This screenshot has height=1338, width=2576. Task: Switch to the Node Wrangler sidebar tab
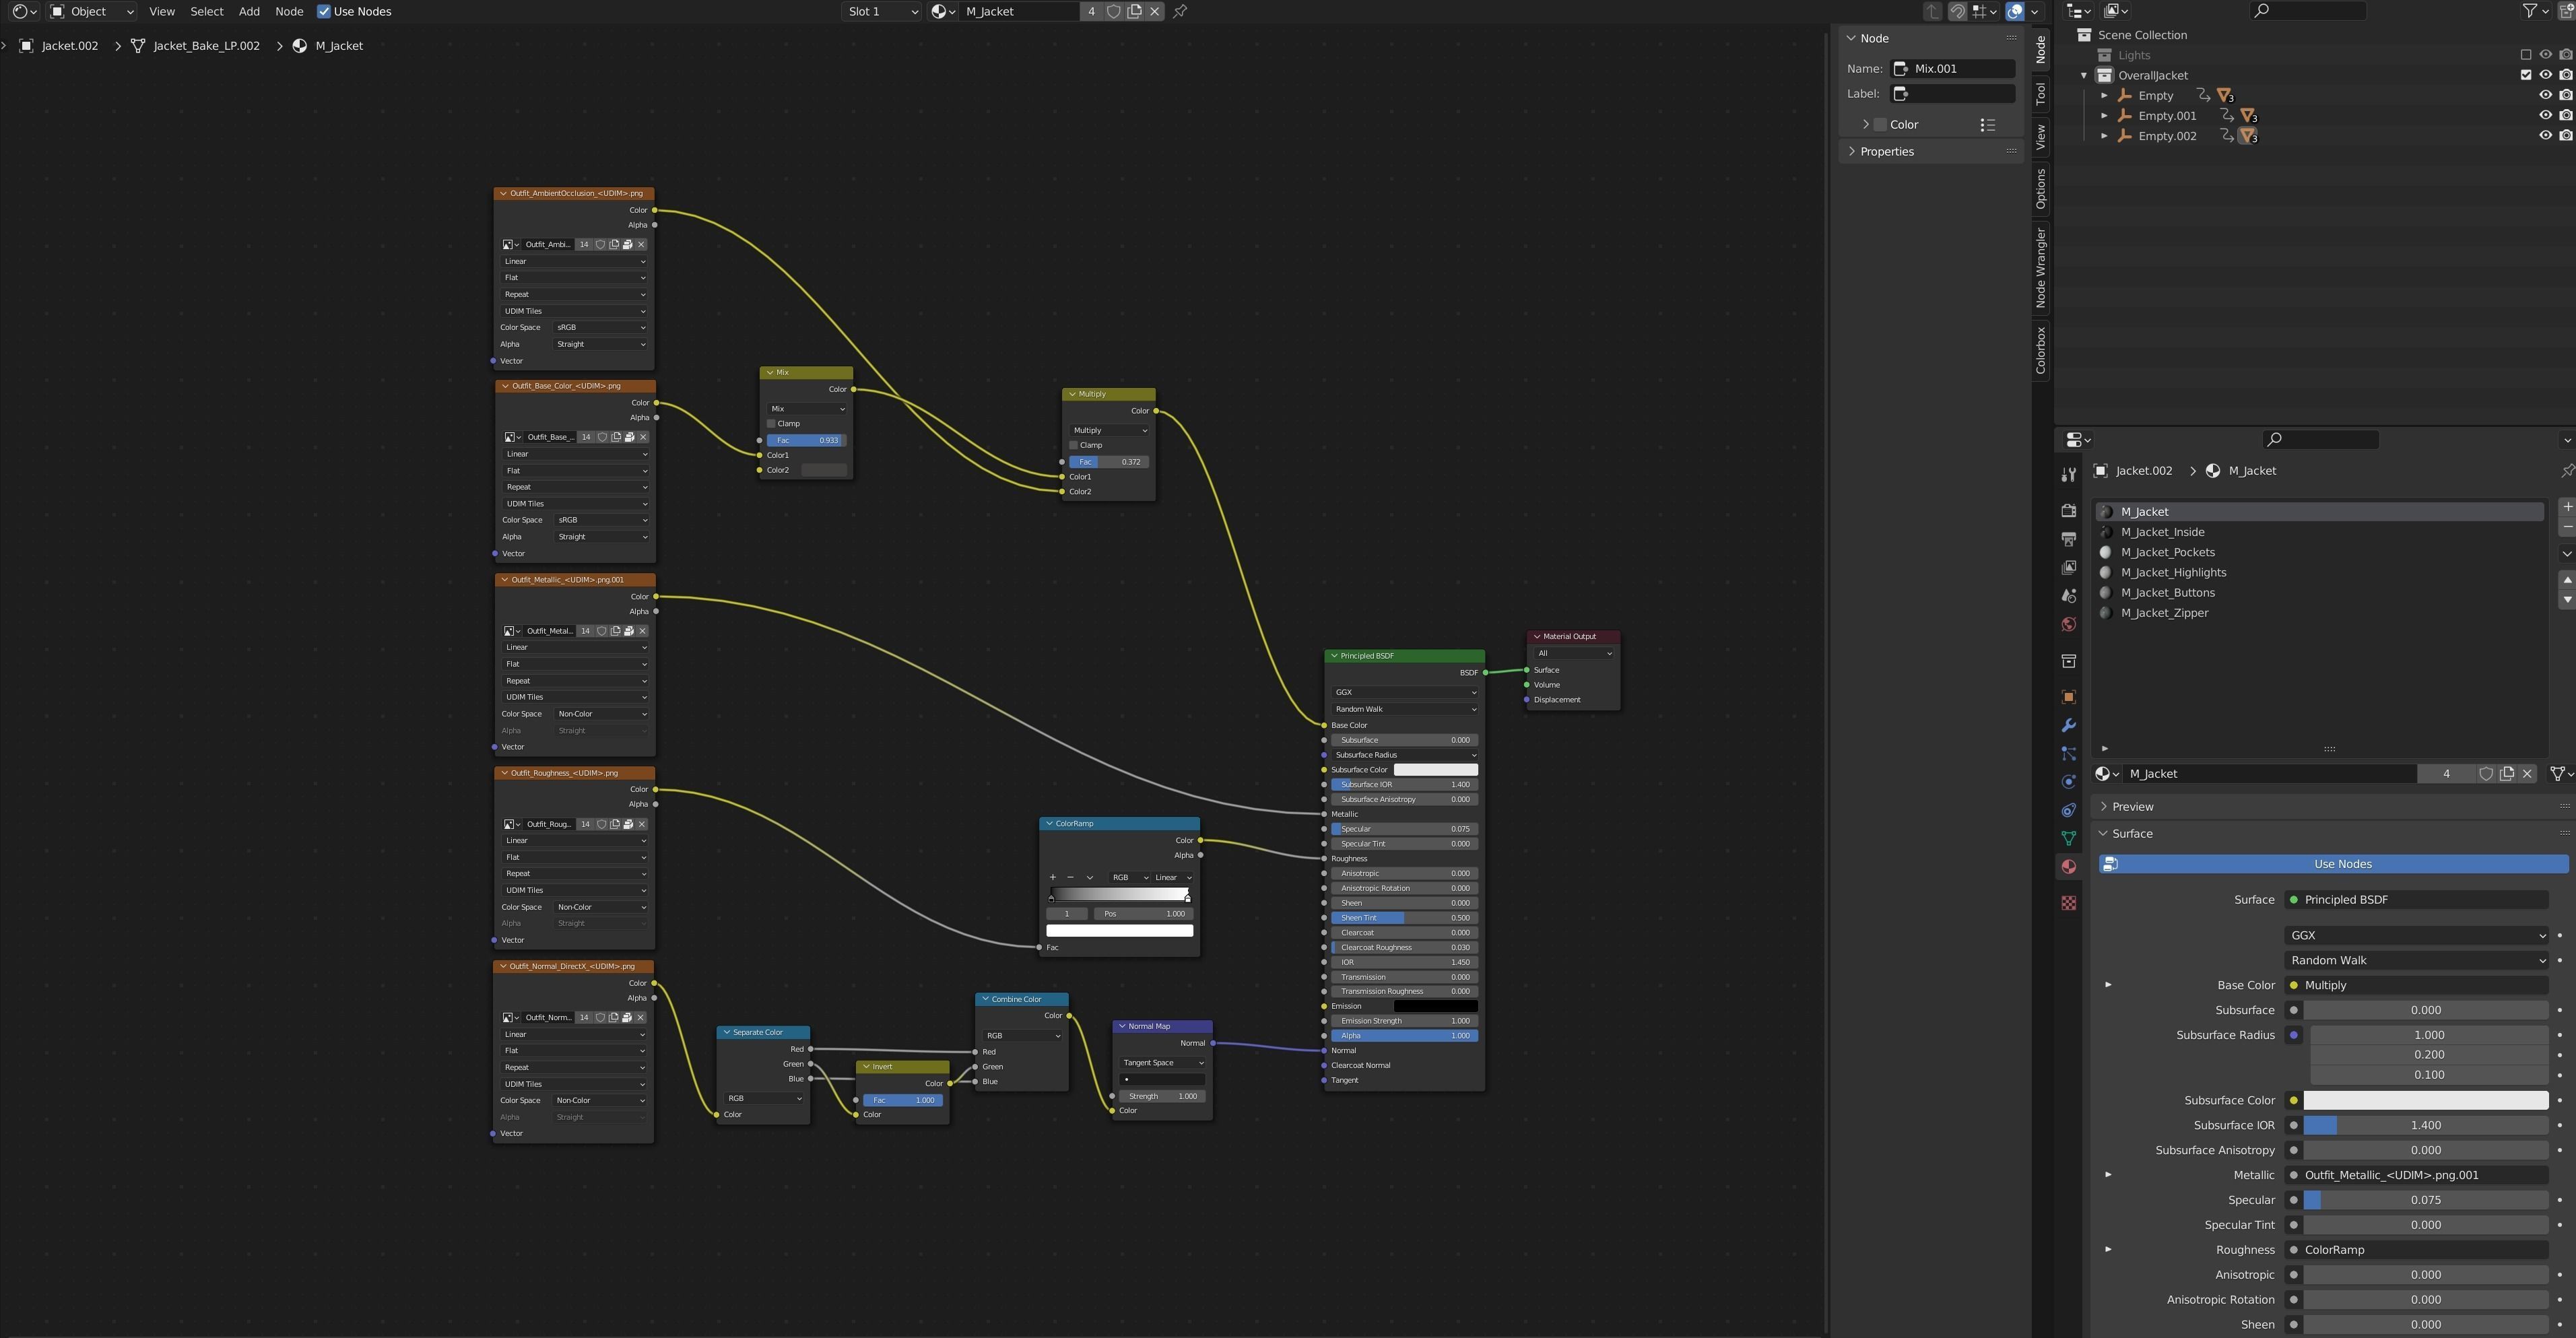pos(2040,268)
